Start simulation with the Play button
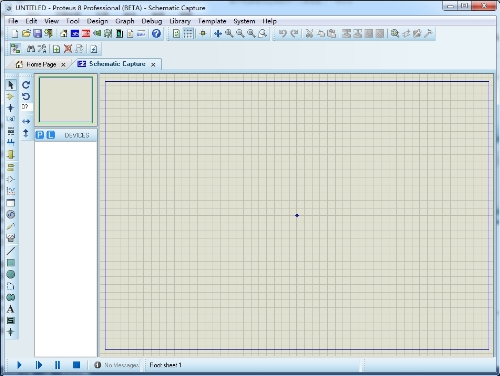 pyautogui.click(x=19, y=365)
